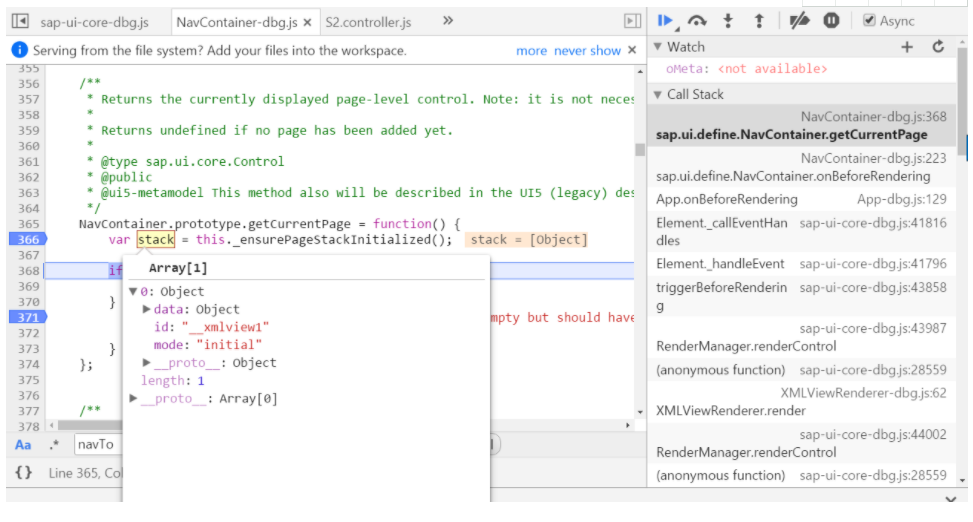Deactivate all breakpoints
Screen dimensions: 973x522
799,21
